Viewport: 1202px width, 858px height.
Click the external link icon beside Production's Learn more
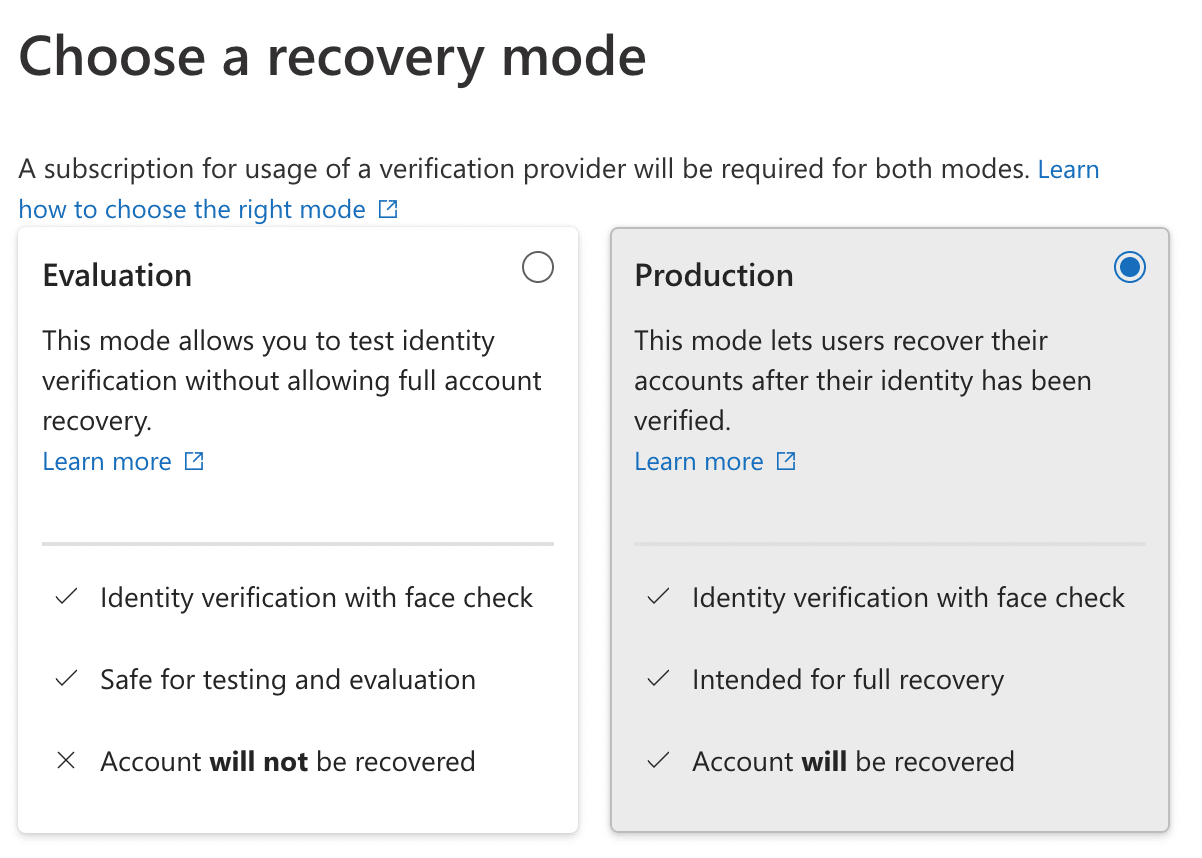787,461
